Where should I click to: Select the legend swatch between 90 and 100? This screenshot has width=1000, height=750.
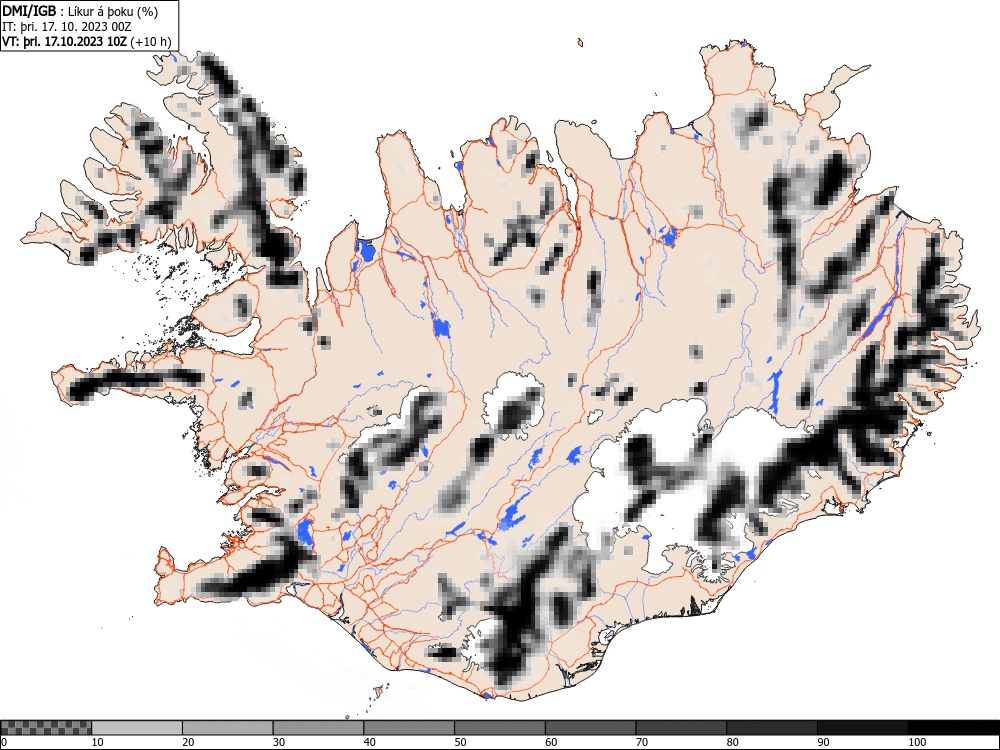click(862, 728)
